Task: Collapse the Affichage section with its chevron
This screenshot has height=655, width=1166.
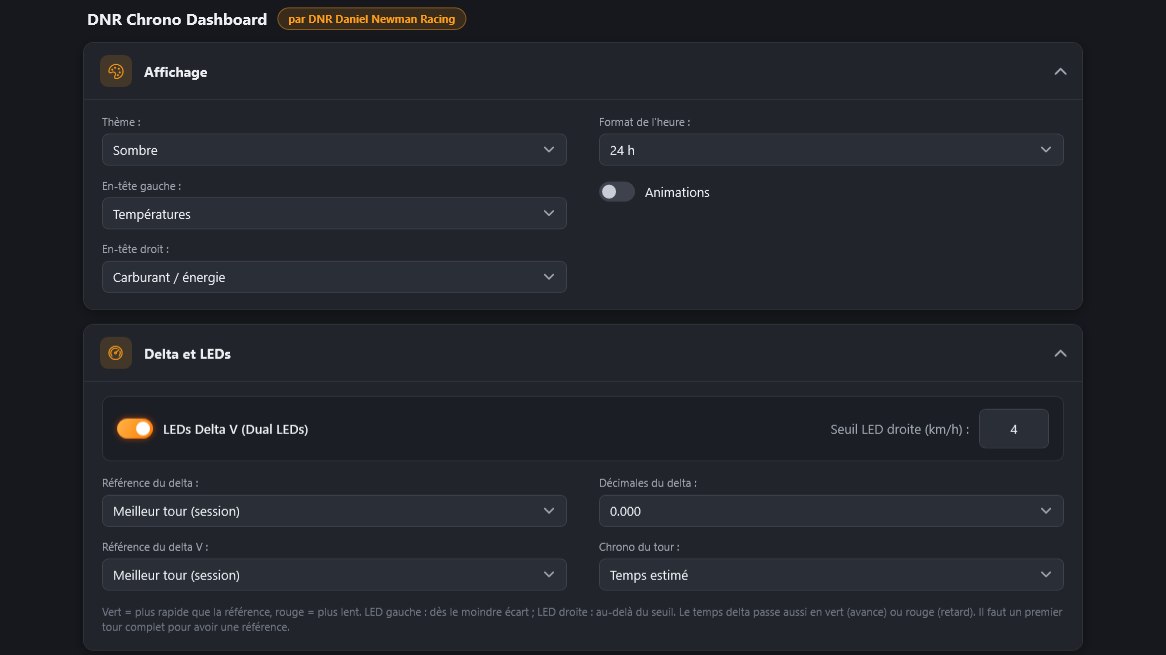Action: tap(1060, 71)
